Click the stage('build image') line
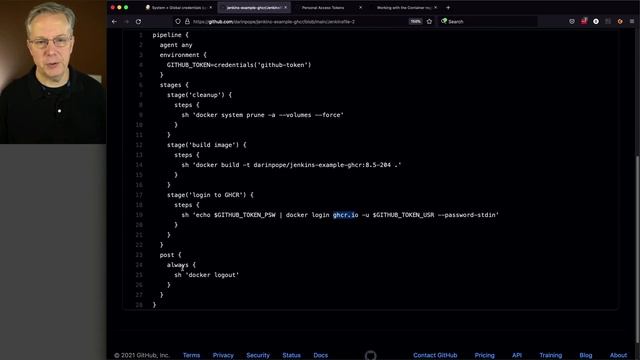640x360 pixels. [x=207, y=145]
